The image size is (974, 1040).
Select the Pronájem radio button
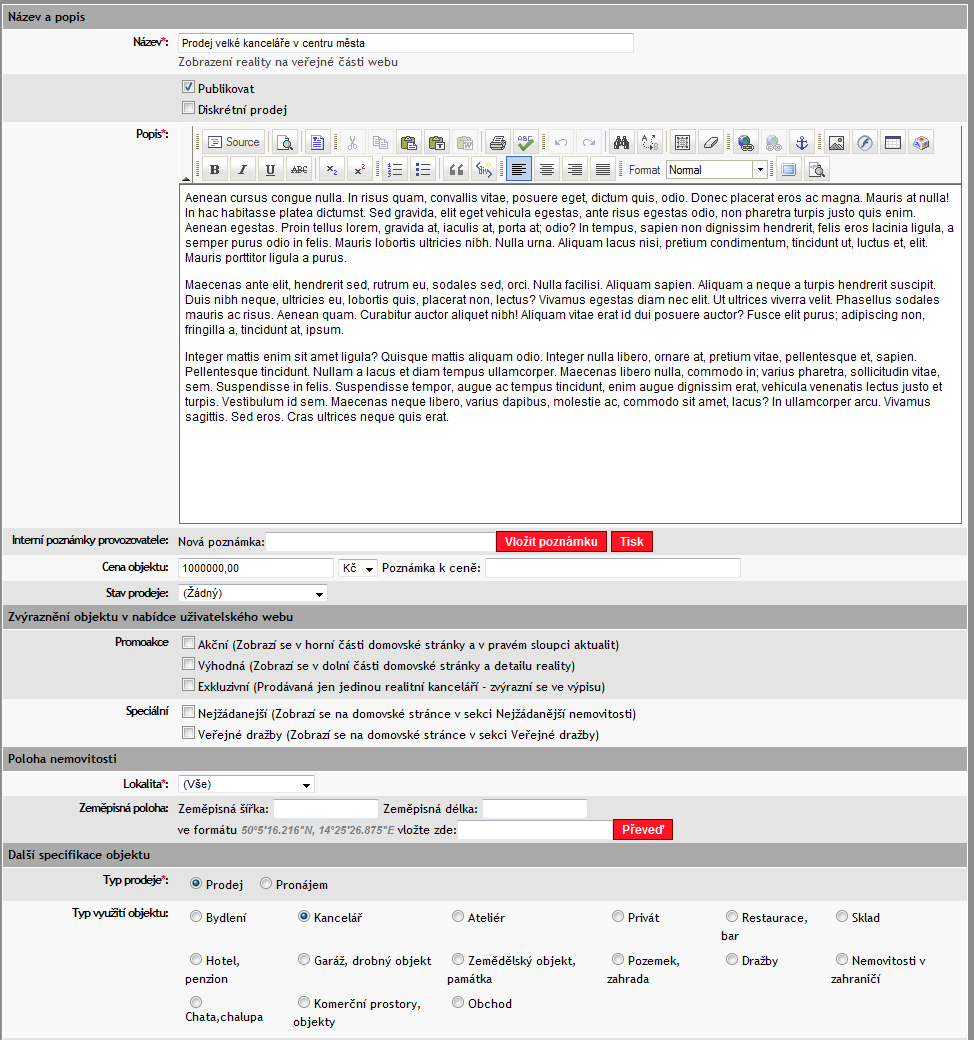pyautogui.click(x=266, y=883)
